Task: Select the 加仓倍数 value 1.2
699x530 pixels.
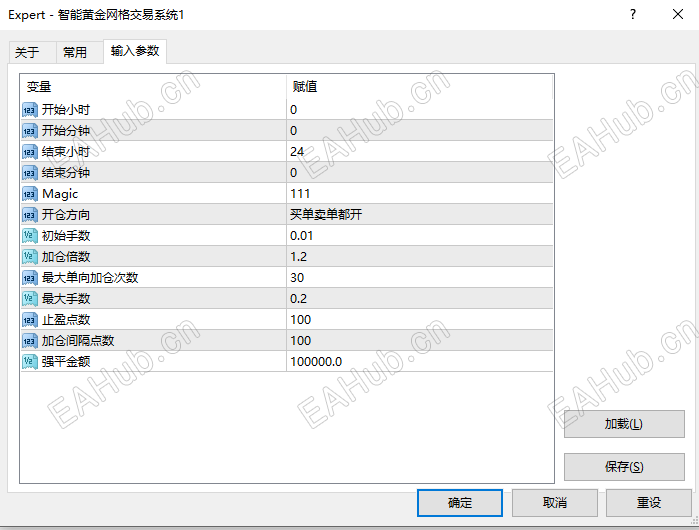Action: click(x=298, y=257)
